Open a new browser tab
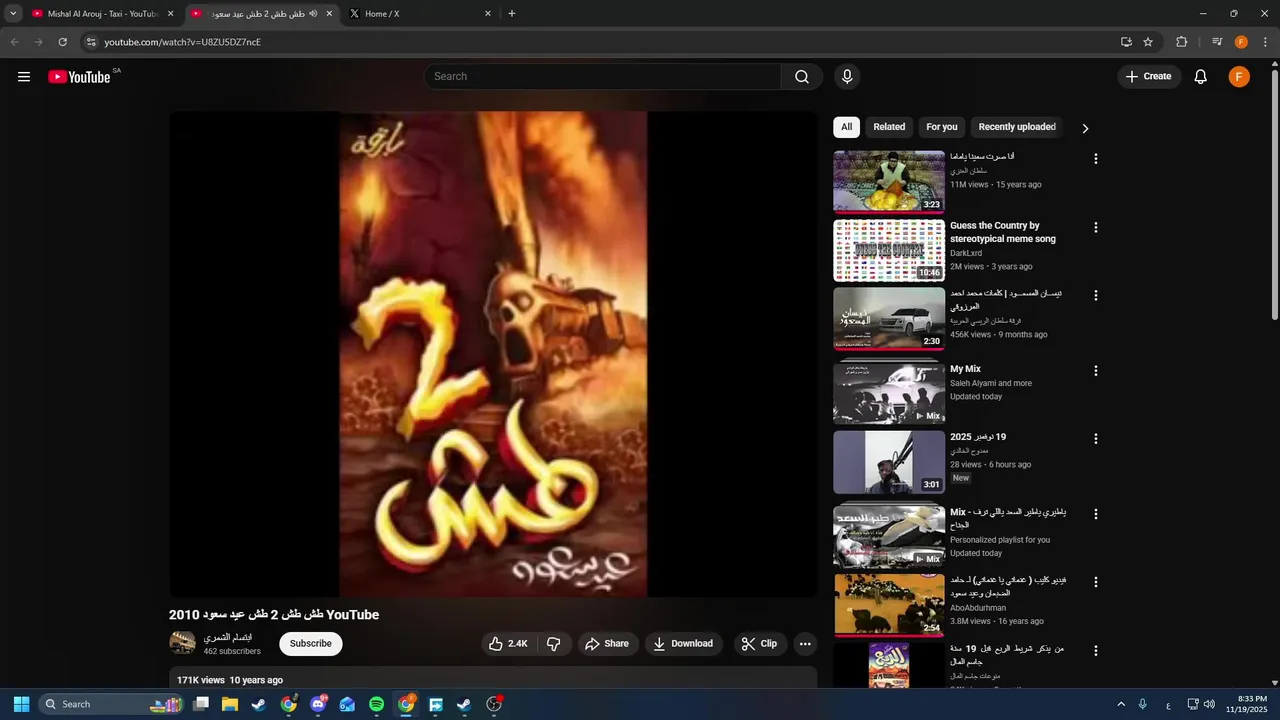Image resolution: width=1280 pixels, height=720 pixels. tap(512, 14)
